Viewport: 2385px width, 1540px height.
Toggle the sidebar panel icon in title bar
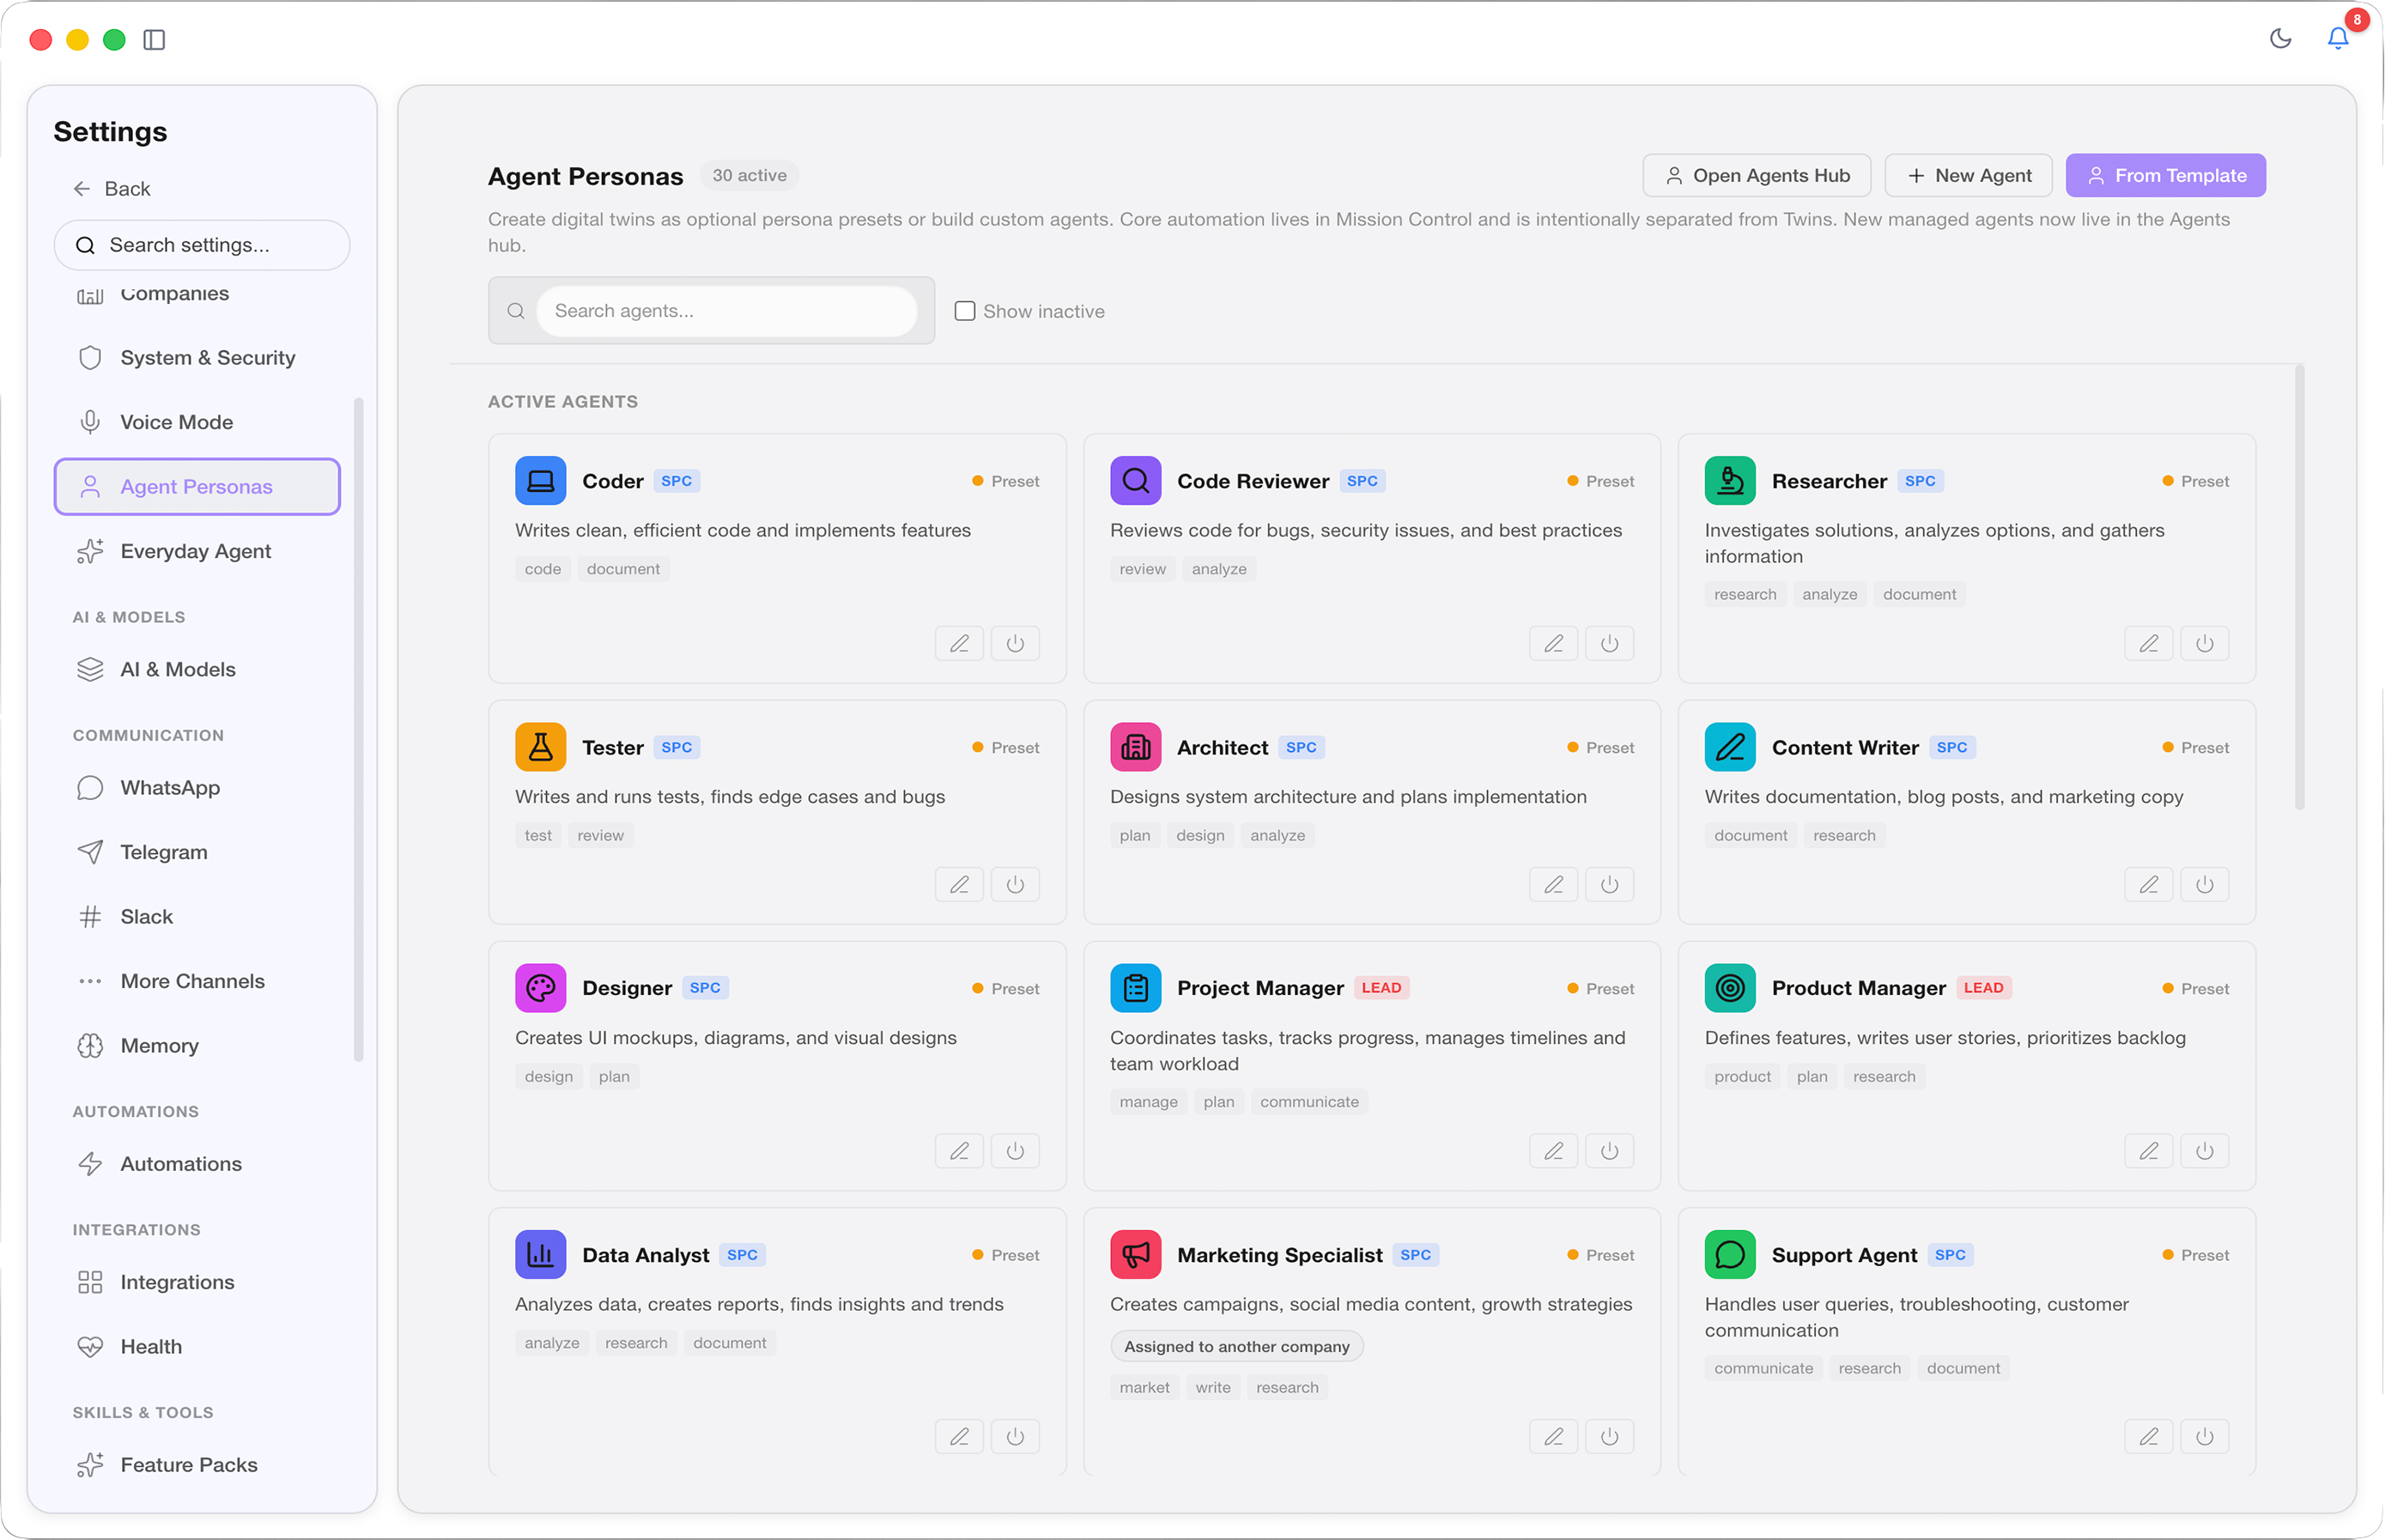point(154,40)
